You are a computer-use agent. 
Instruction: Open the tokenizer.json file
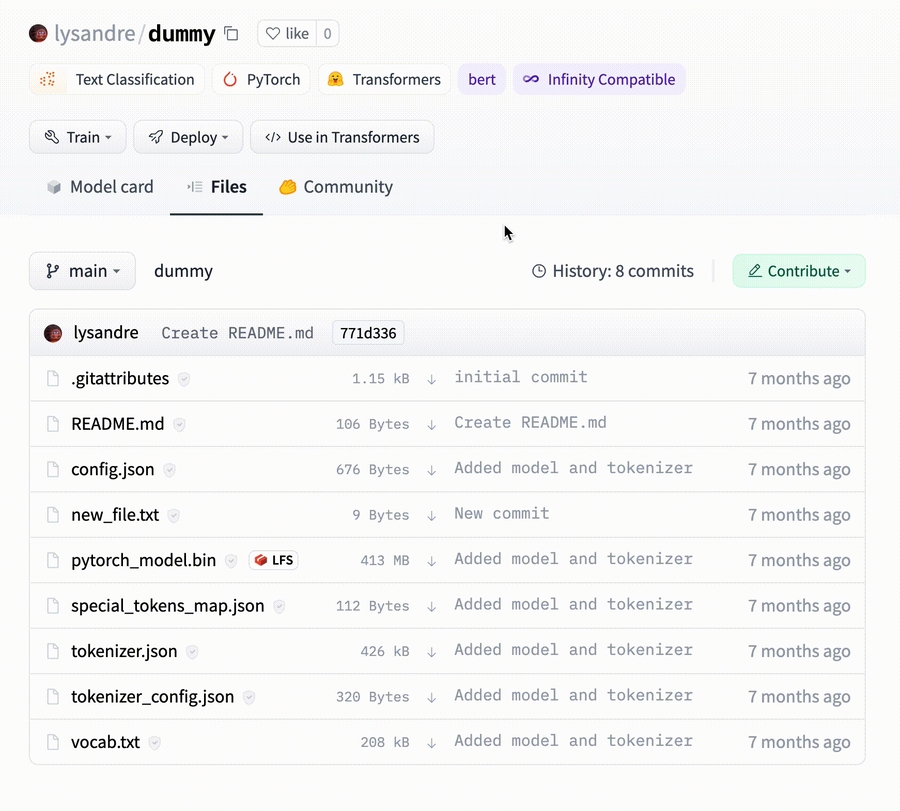pyautogui.click(x=124, y=651)
